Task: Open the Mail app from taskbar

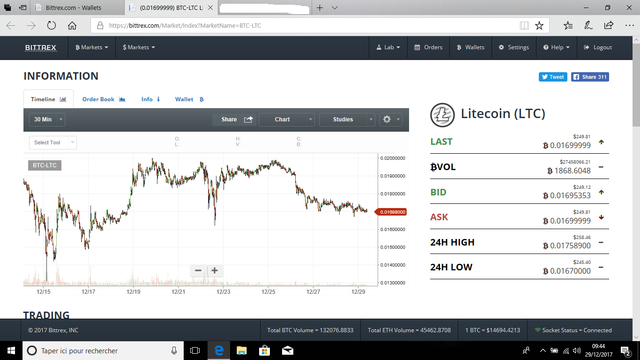Action: tap(287, 351)
